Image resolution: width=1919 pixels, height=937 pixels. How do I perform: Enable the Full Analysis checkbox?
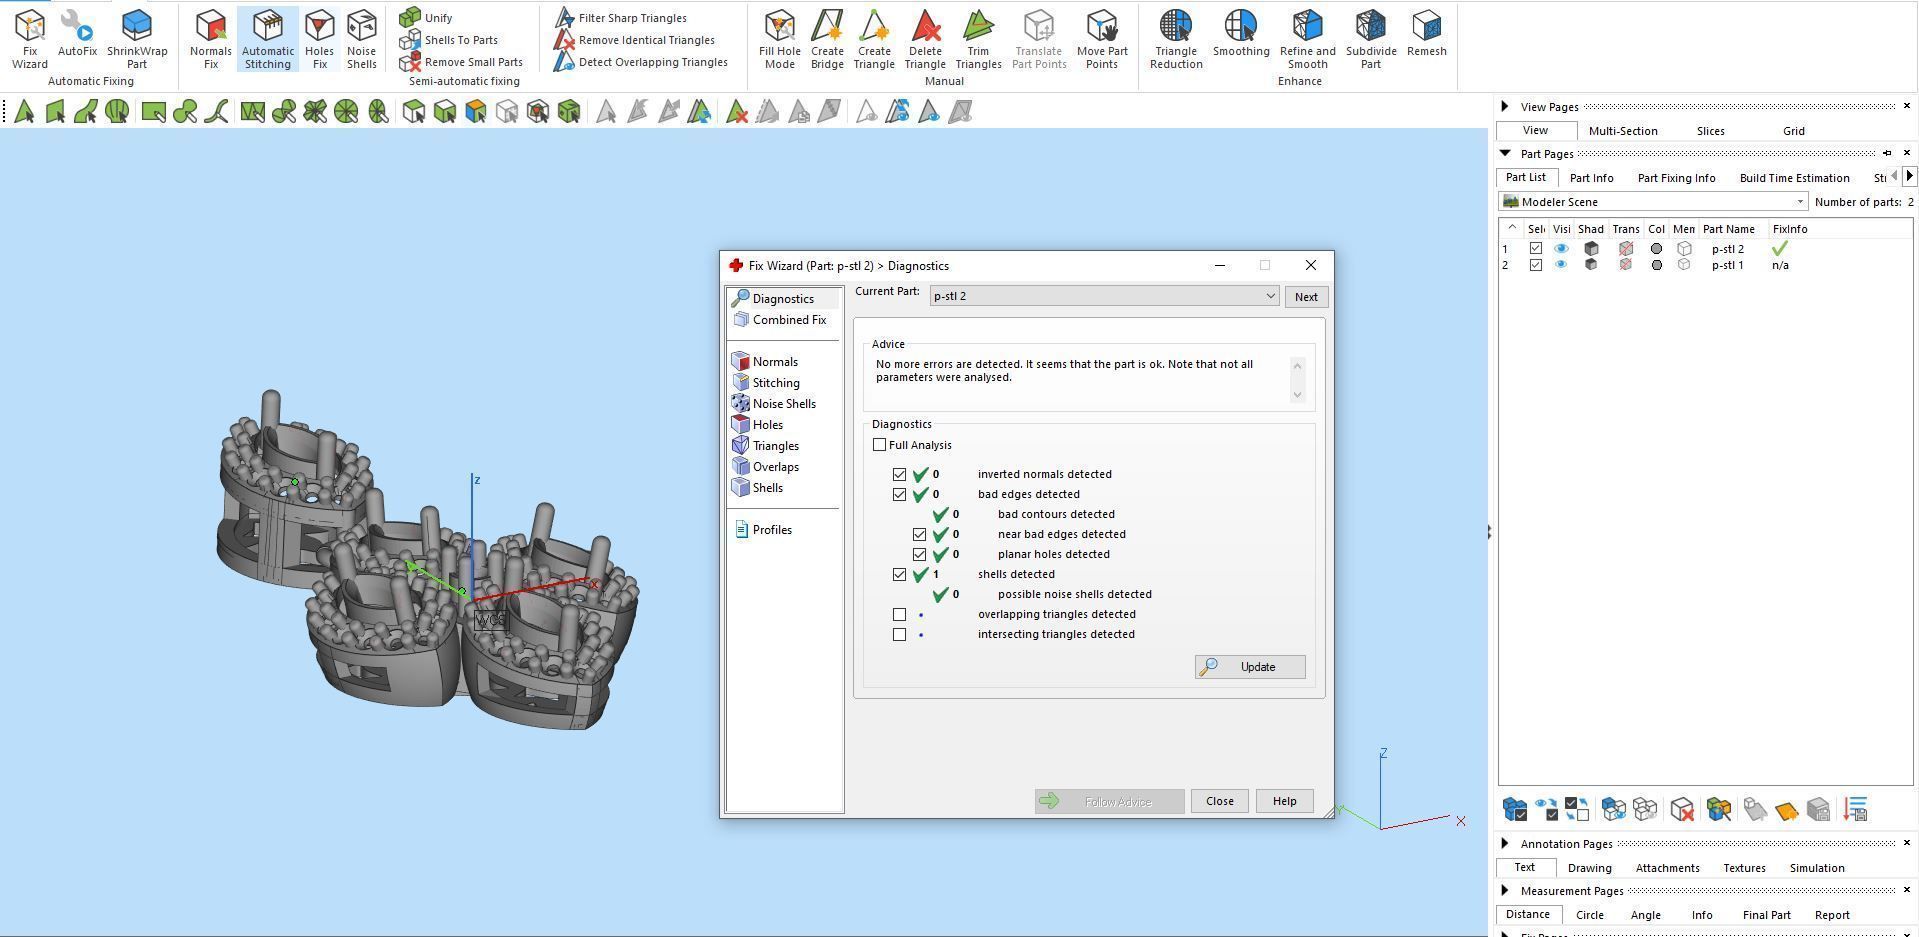point(880,445)
